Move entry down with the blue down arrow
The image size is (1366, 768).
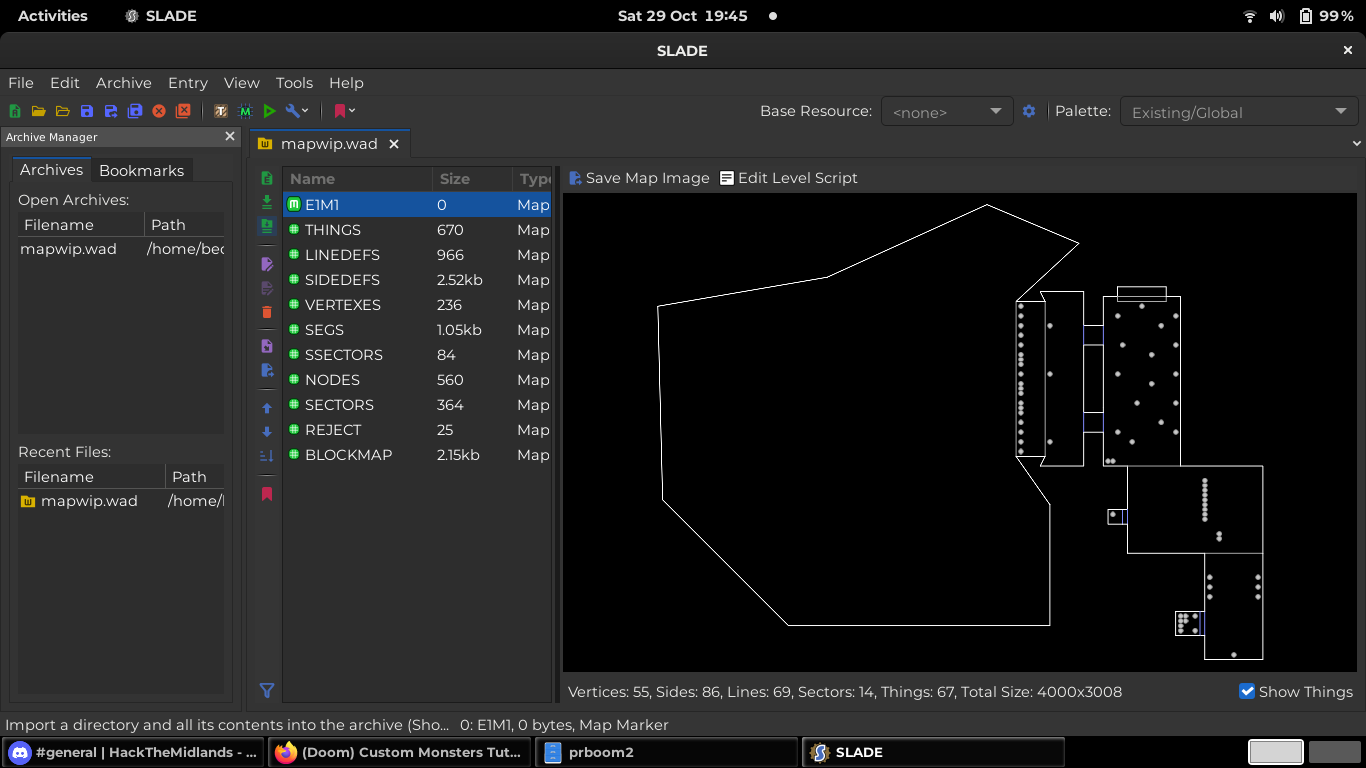pos(267,432)
